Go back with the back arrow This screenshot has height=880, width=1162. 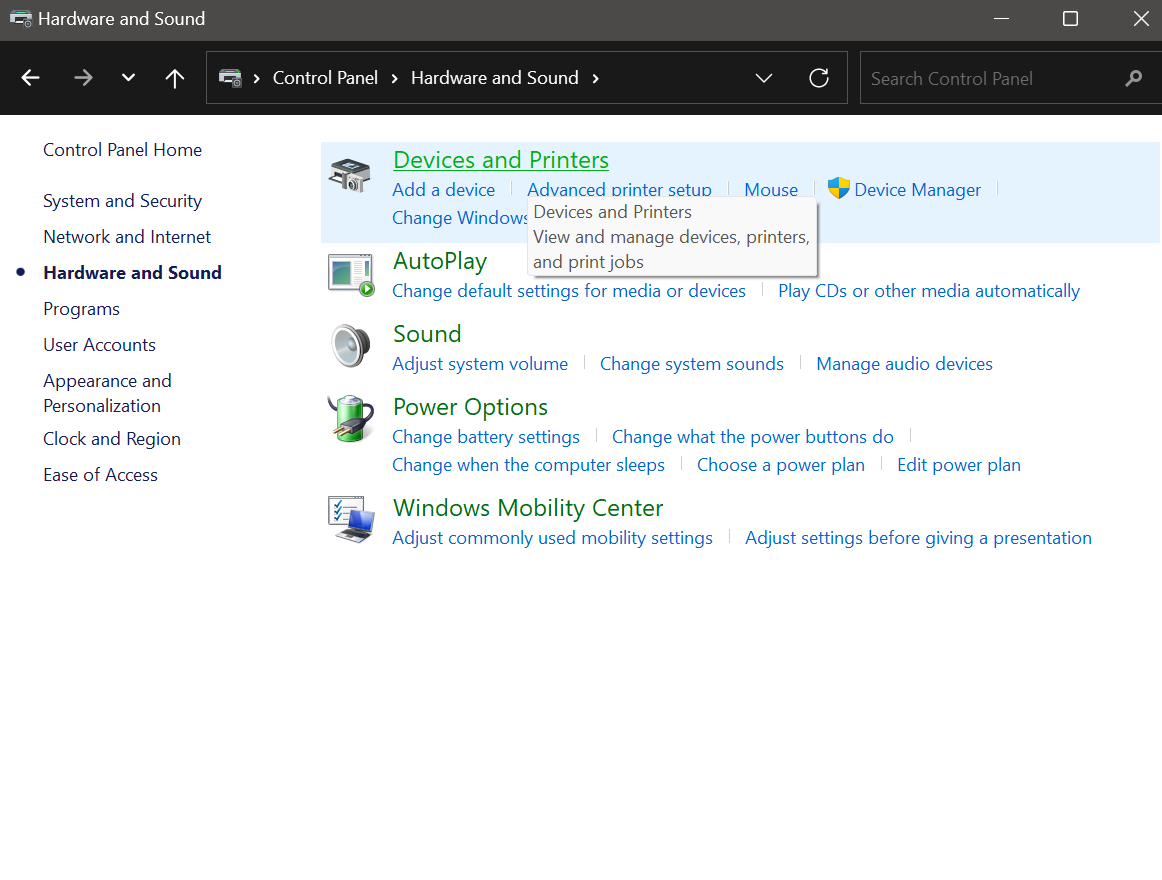[30, 78]
